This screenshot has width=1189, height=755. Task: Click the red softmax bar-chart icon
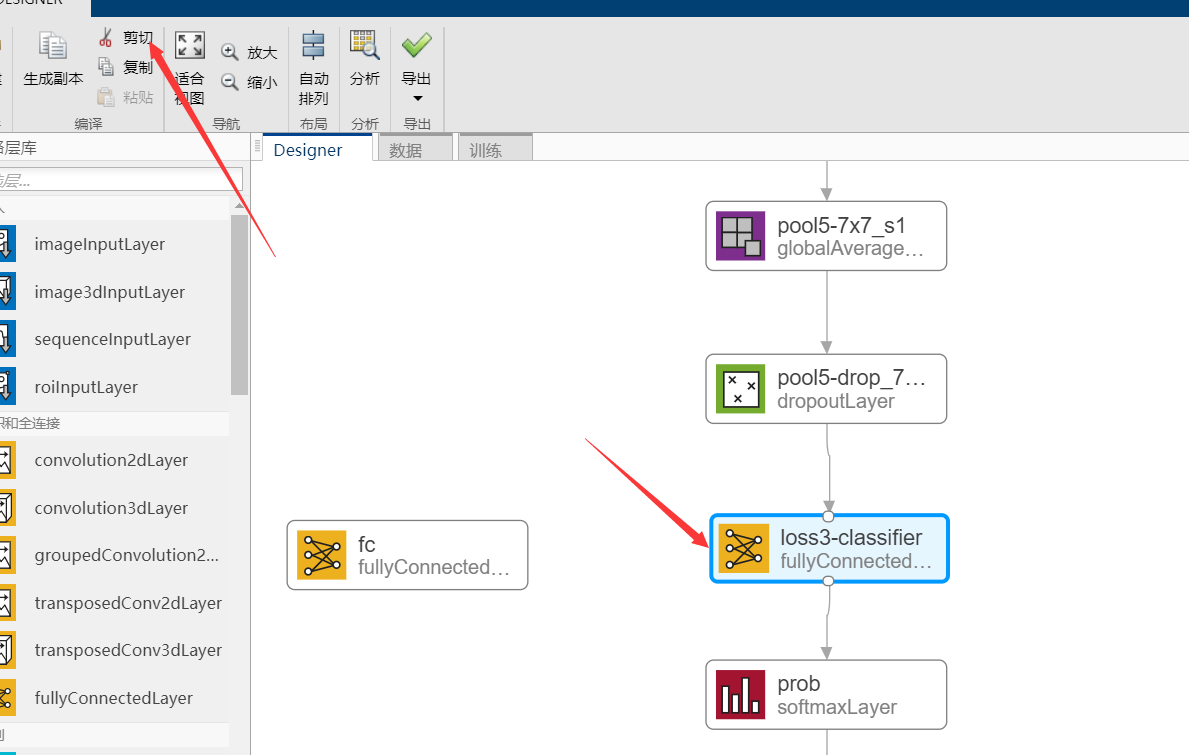740,694
